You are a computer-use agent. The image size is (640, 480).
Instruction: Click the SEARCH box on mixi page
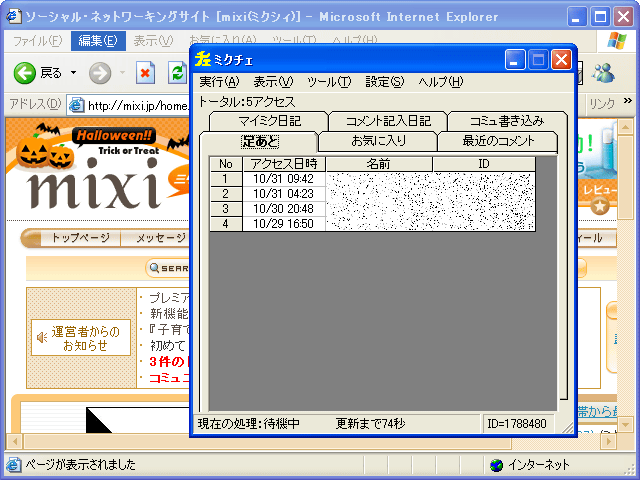[x=168, y=268]
